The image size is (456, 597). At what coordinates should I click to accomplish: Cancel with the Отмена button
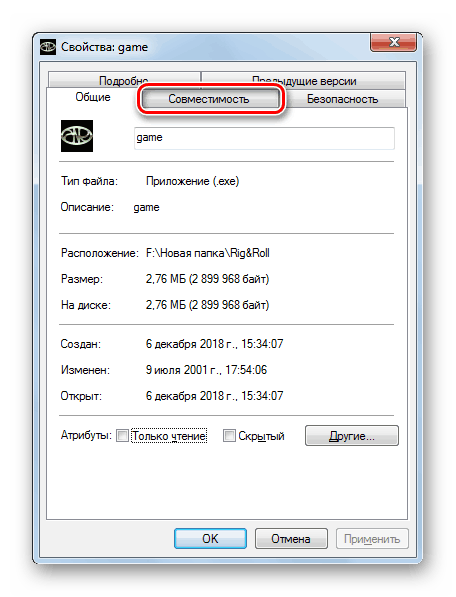coord(291,538)
